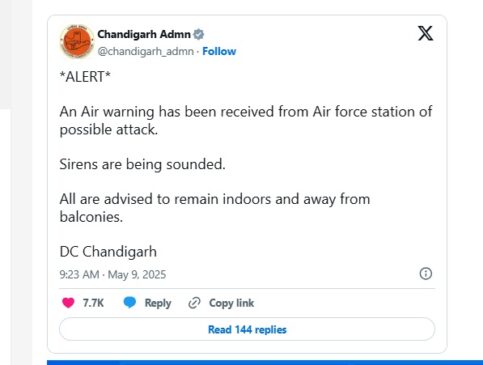Click the Air warning tweet paragraph
This screenshot has width=483, height=365.
[246, 121]
